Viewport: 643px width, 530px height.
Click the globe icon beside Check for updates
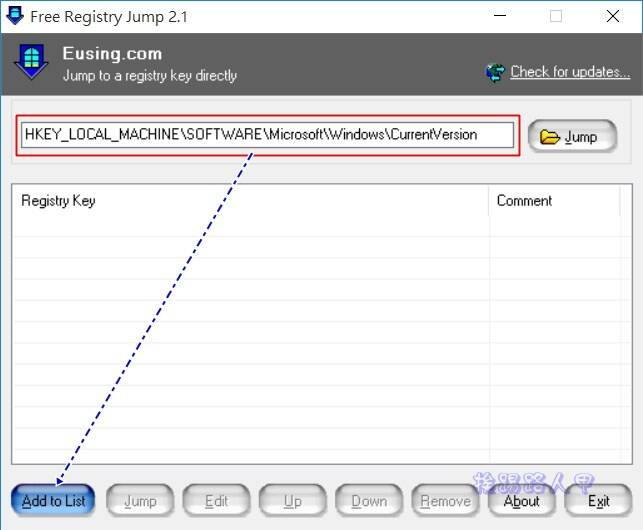(495, 73)
